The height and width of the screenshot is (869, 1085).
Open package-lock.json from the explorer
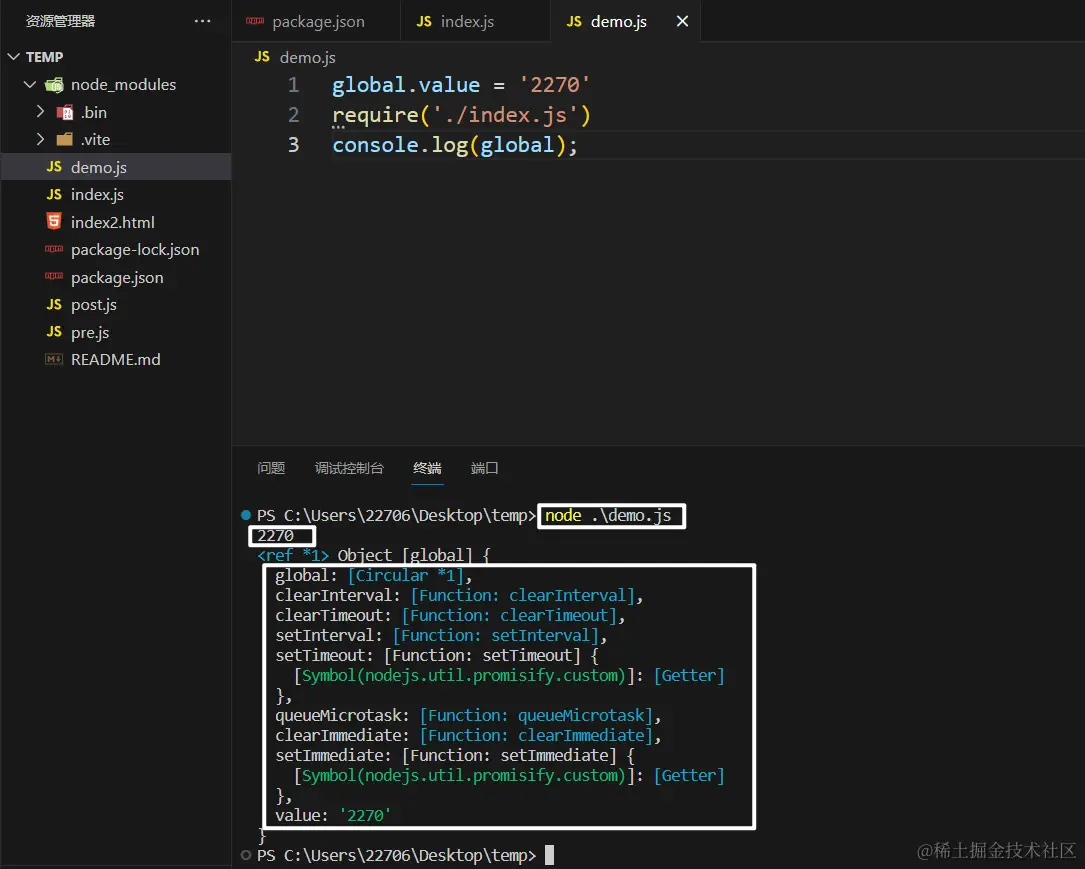click(116, 250)
